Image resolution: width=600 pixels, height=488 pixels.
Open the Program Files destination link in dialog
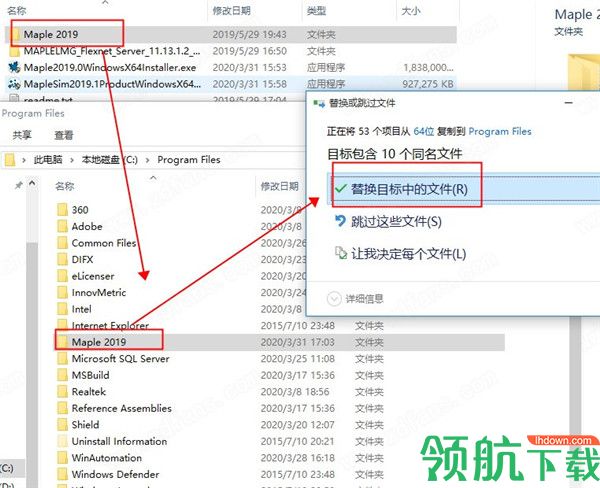click(x=500, y=132)
